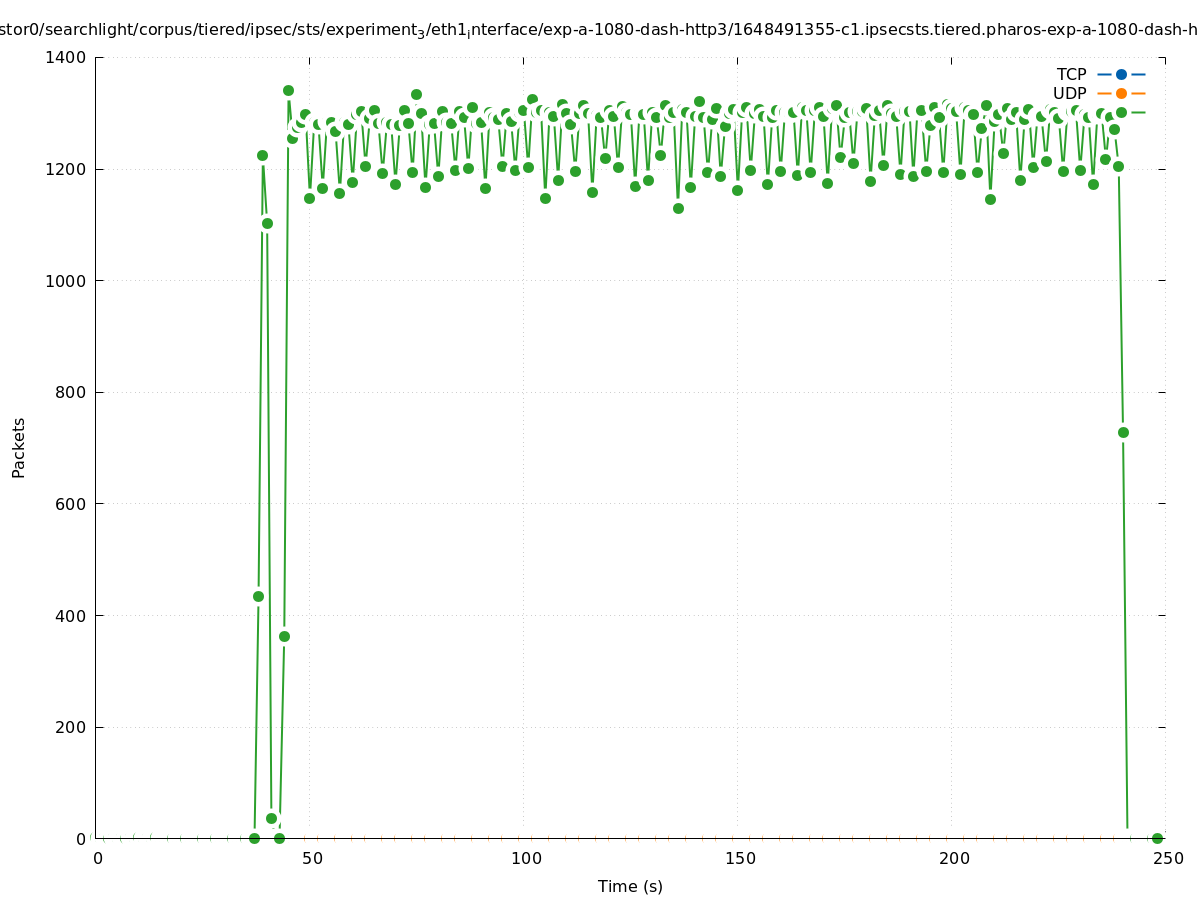
Task: Click the file path title at top
Action: tap(598, 30)
